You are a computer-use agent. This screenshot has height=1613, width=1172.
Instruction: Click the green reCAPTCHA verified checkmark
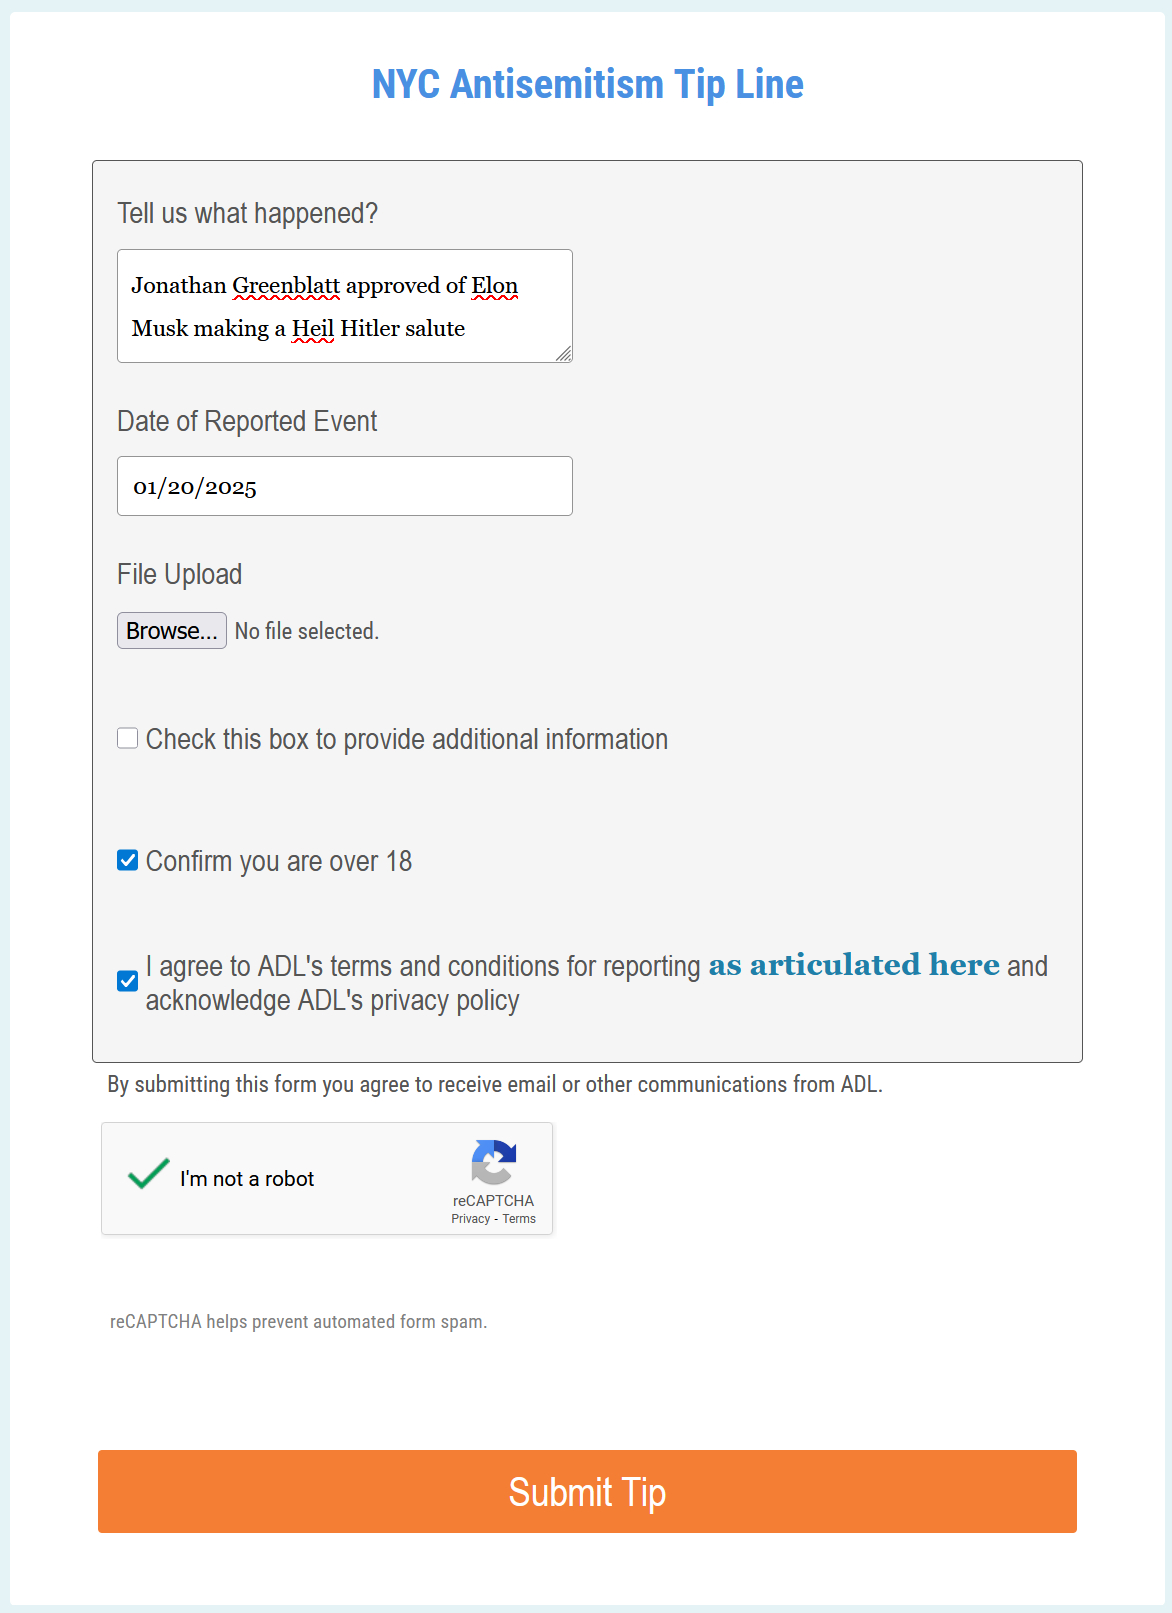[x=149, y=1174]
